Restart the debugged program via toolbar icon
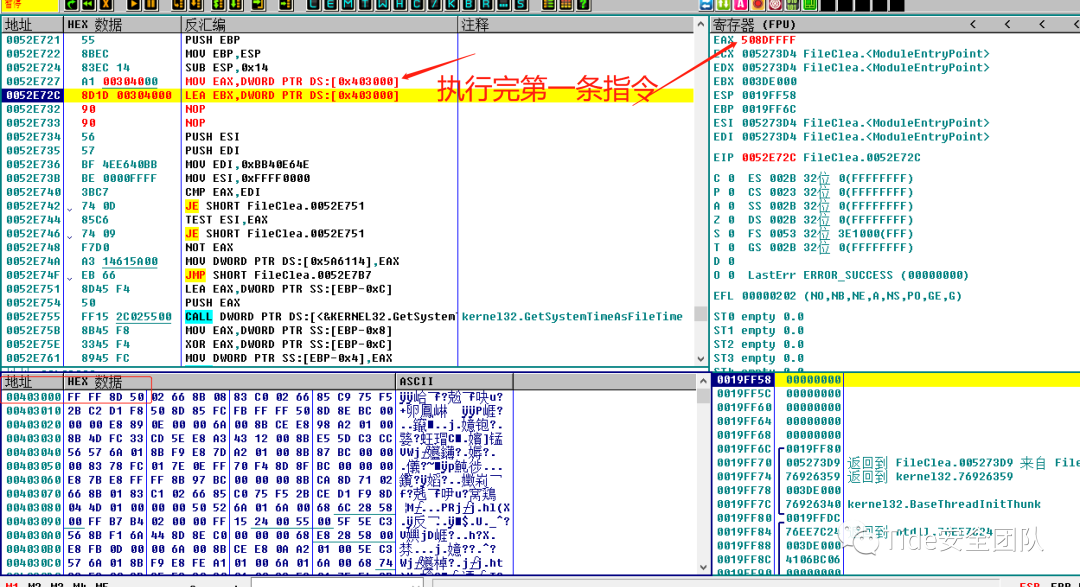Viewport: 1080px width, 587px height. tap(72, 5)
